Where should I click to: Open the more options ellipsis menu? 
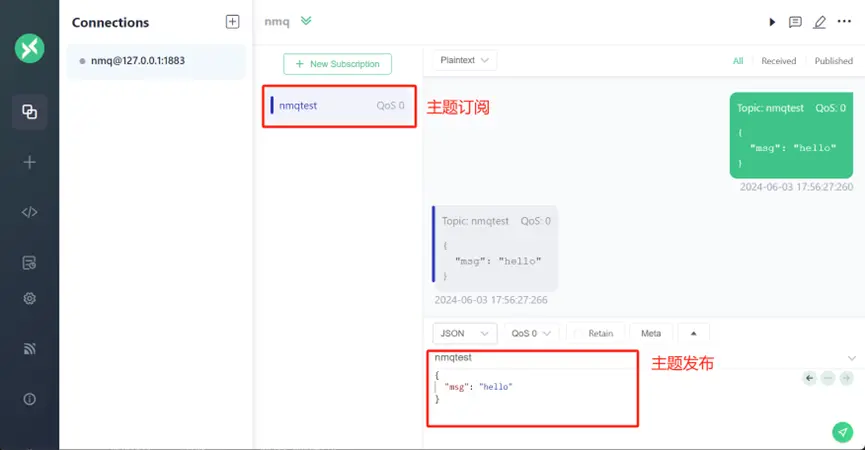coord(844,22)
